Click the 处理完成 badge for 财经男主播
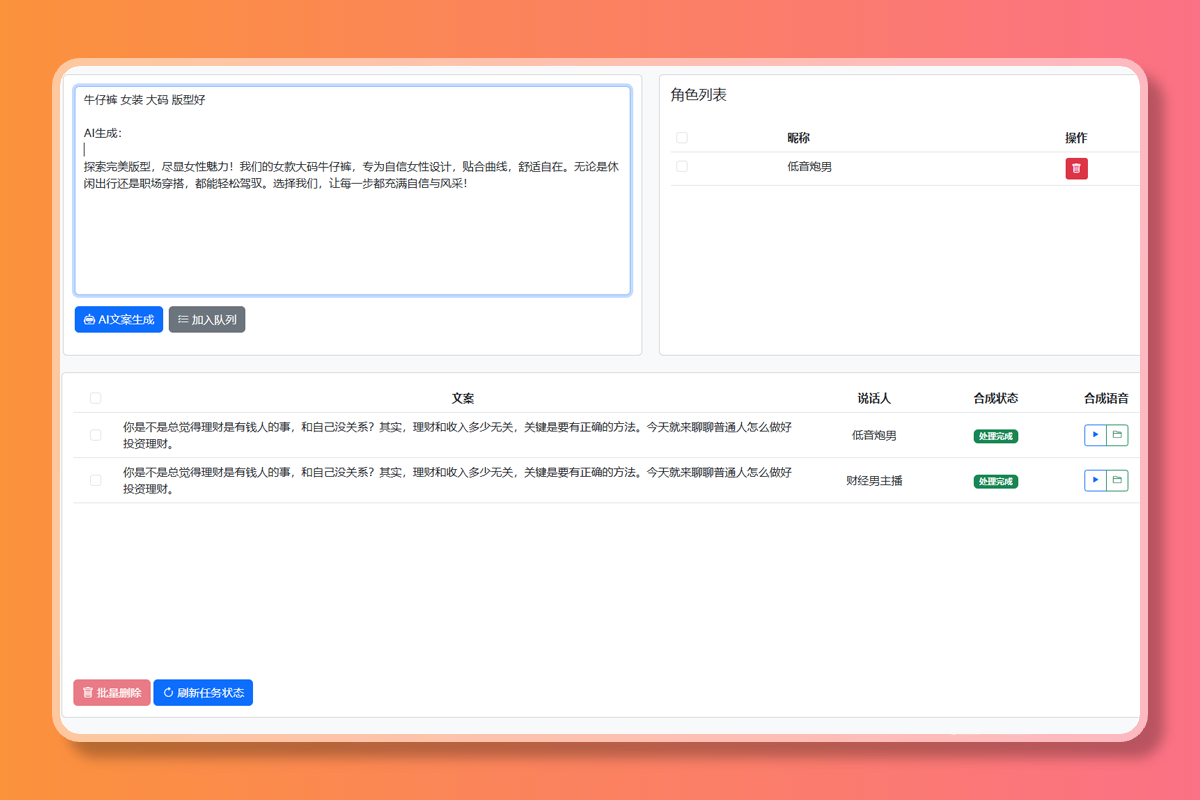 [995, 482]
